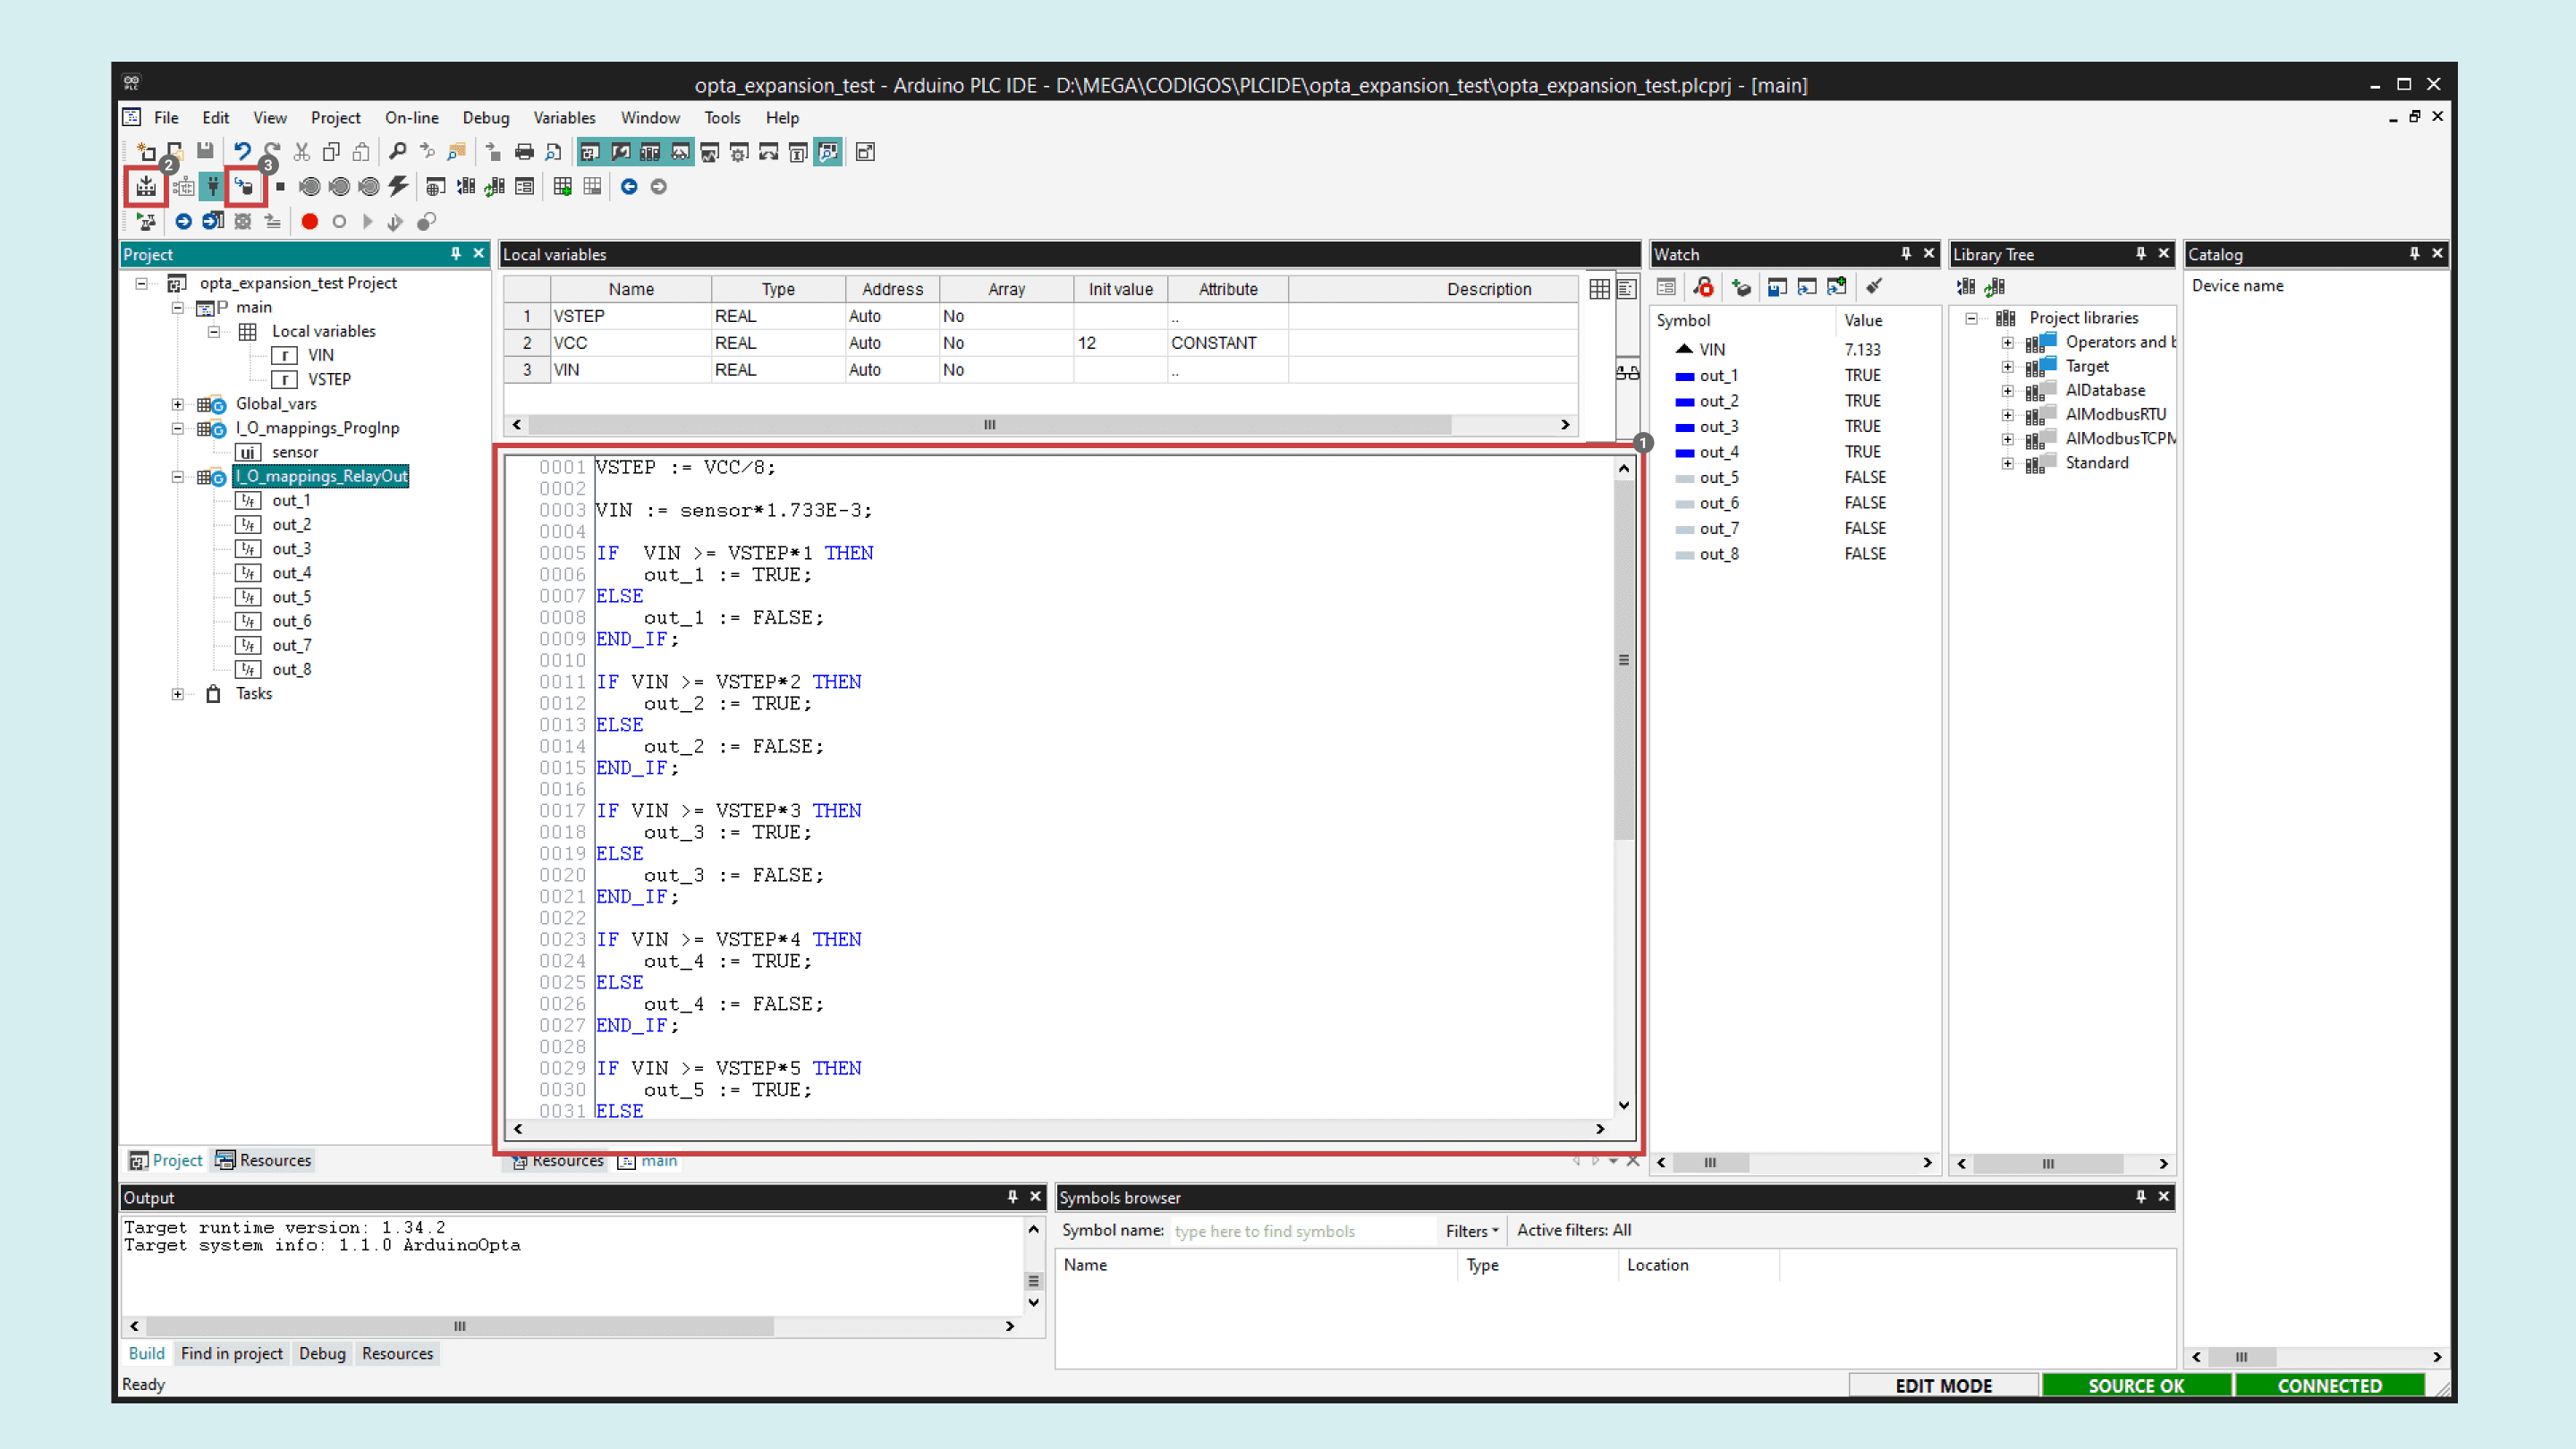Click the Resources tab below Project tree
2576x1449 pixels.
265,1160
